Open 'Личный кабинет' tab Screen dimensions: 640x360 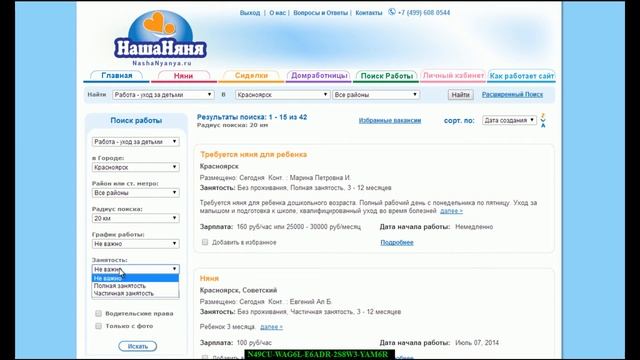(x=453, y=76)
